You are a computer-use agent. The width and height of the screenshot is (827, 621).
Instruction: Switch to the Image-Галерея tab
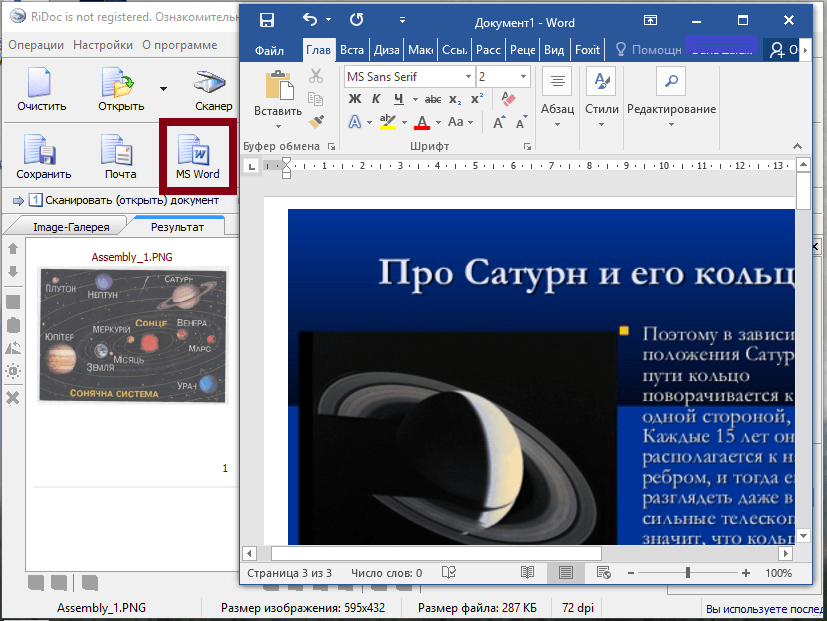(x=71, y=227)
